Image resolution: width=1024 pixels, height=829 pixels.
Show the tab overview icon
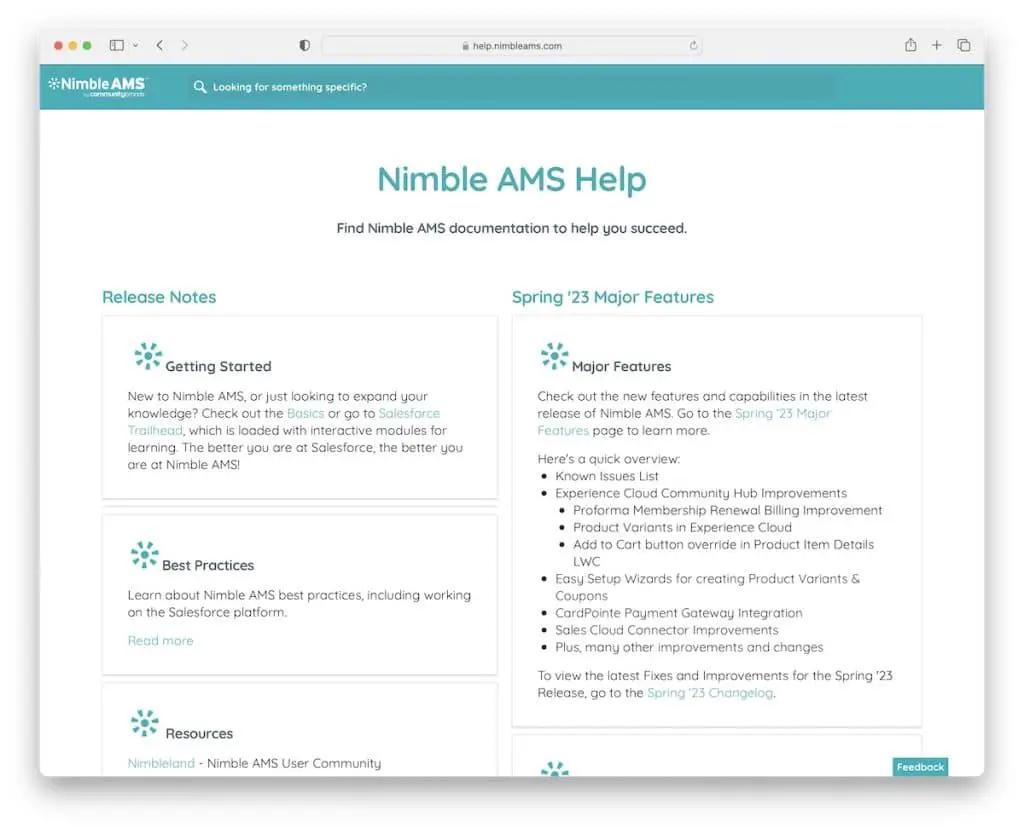[963, 45]
